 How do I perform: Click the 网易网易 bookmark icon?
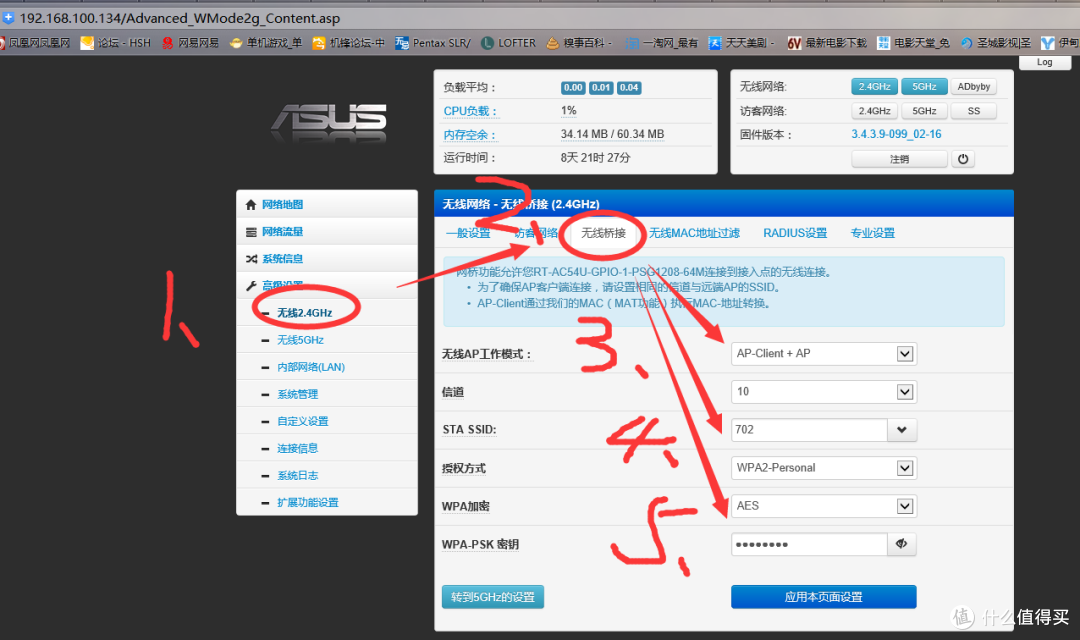click(x=167, y=43)
